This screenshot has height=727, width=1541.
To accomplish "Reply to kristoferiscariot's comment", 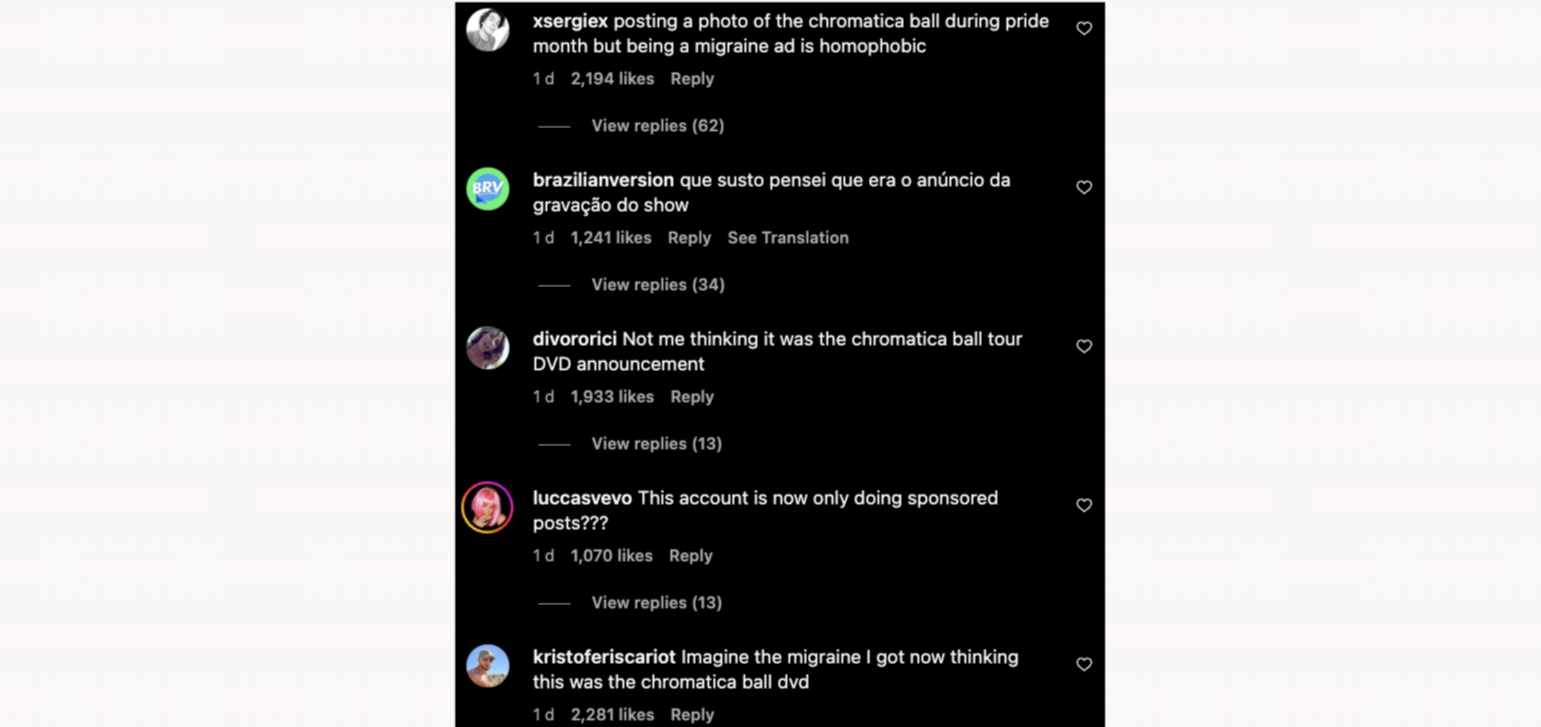I will point(692,714).
